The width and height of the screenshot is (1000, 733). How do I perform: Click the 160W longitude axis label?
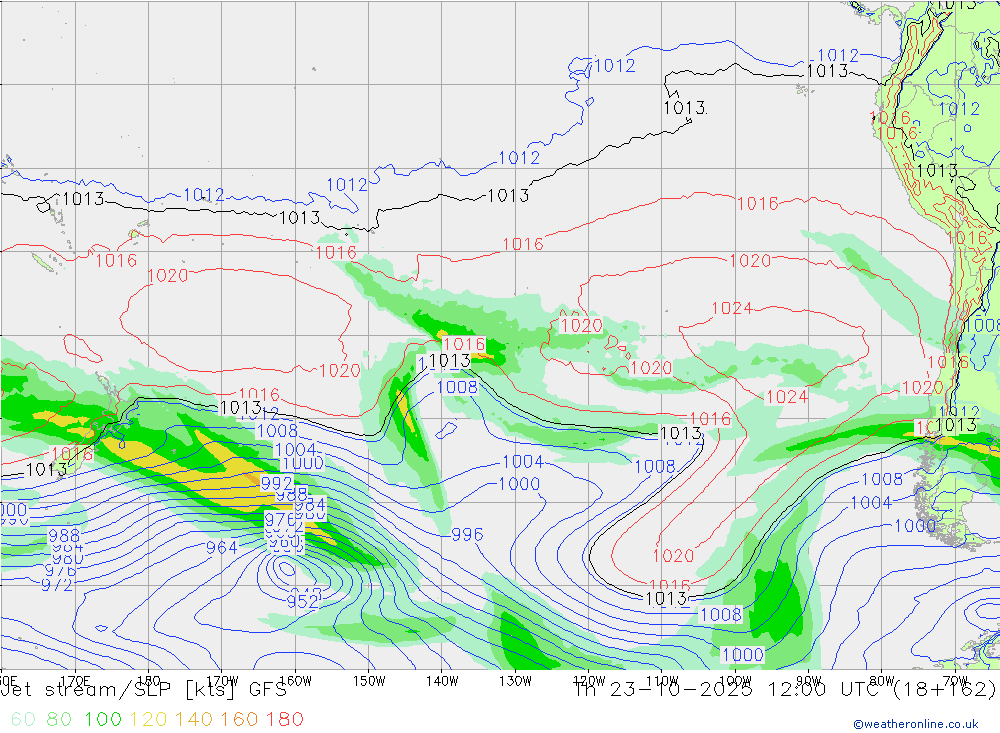295,681
